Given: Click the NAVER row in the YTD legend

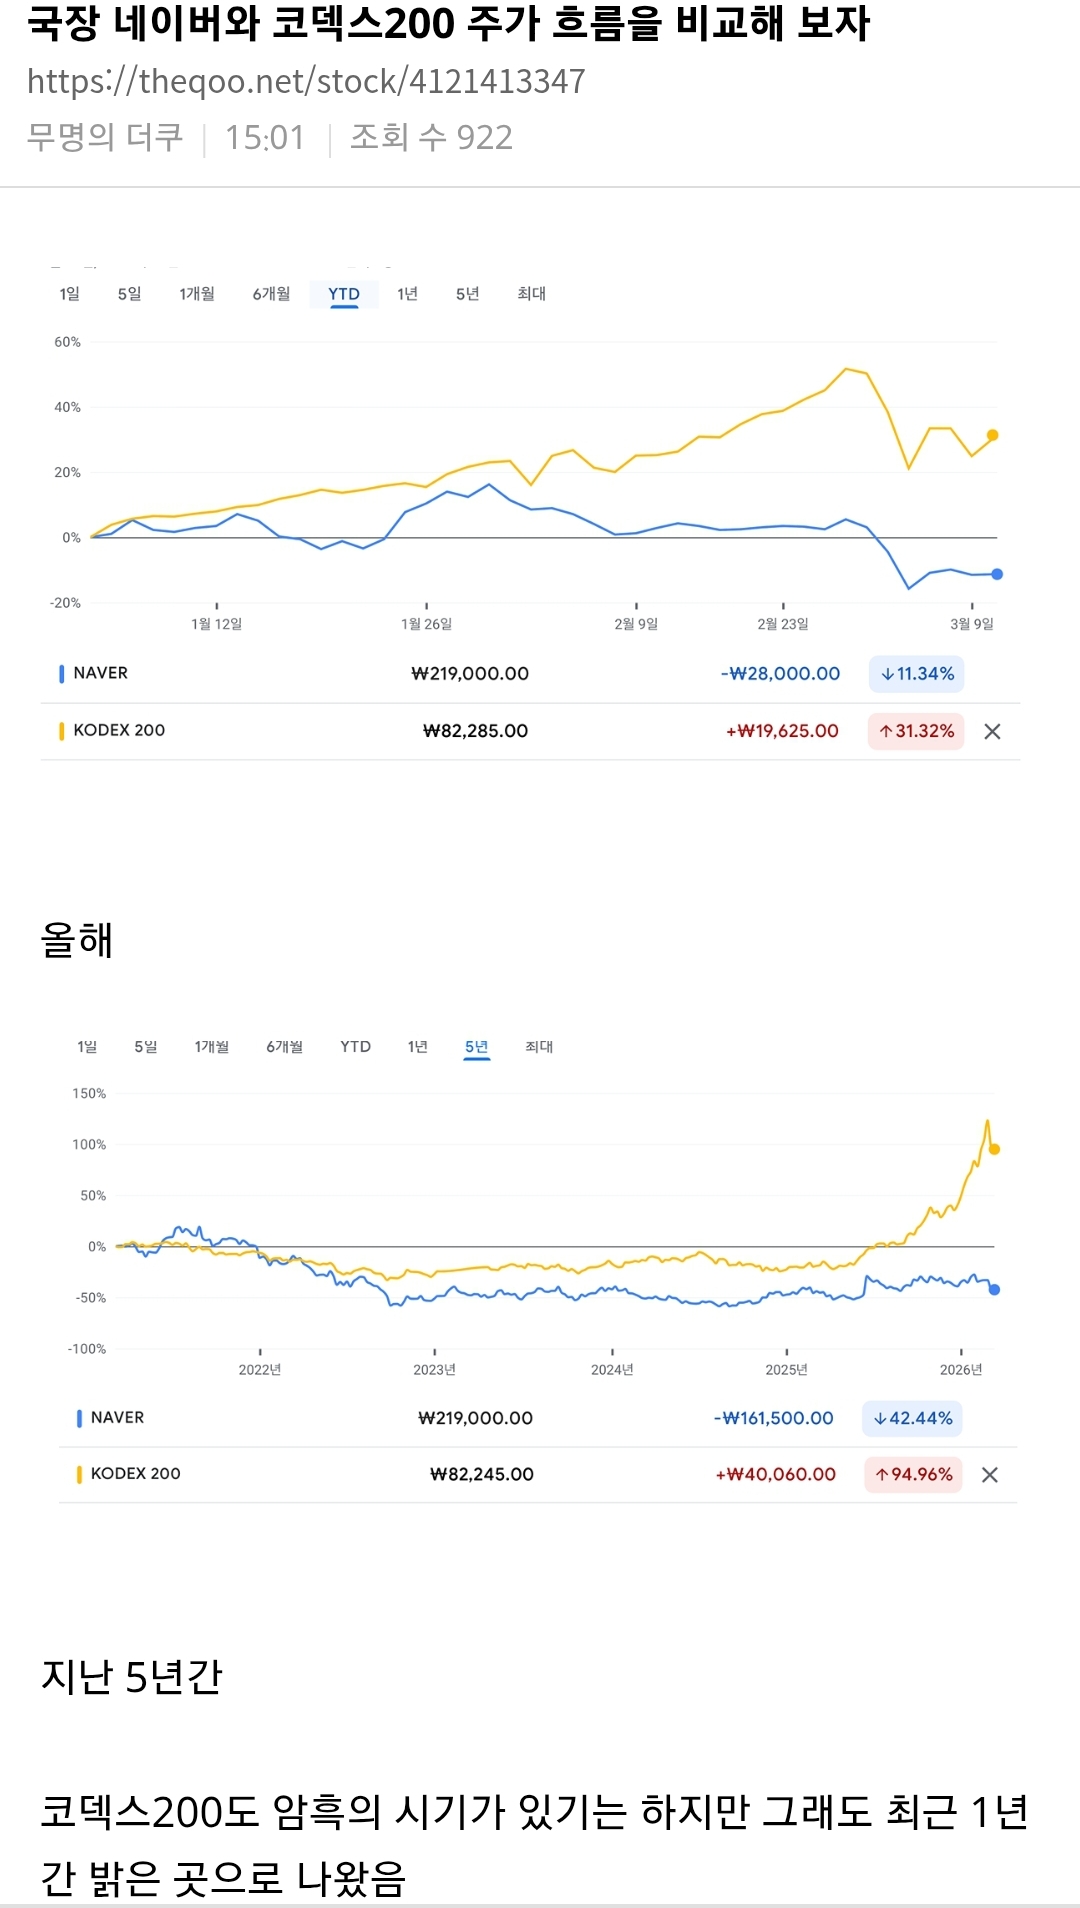Looking at the screenshot, I should (x=100, y=673).
